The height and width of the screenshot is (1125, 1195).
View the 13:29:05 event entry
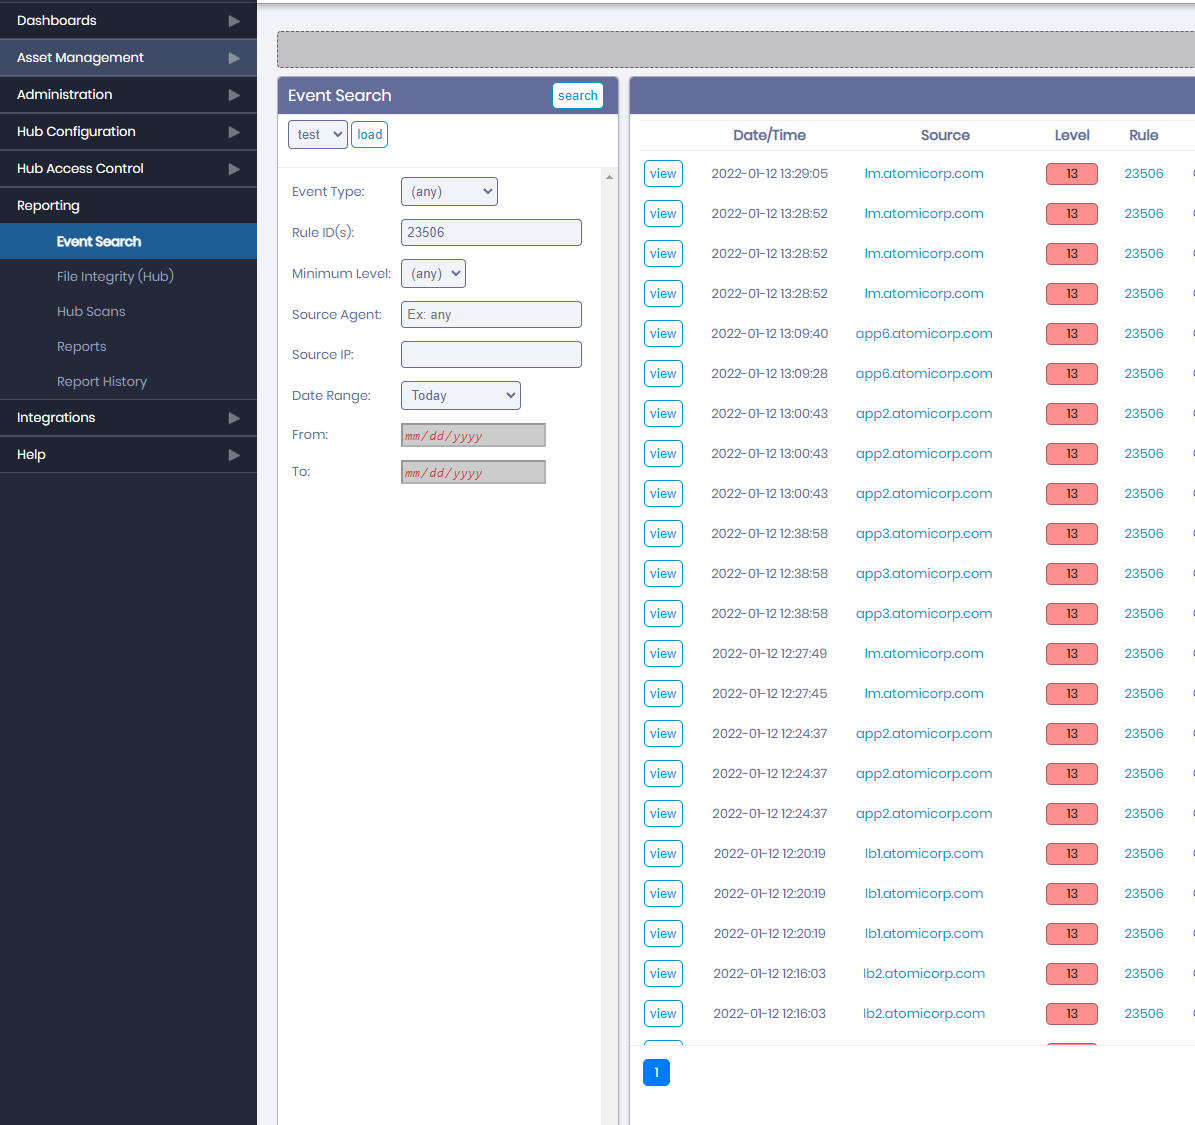(x=663, y=174)
